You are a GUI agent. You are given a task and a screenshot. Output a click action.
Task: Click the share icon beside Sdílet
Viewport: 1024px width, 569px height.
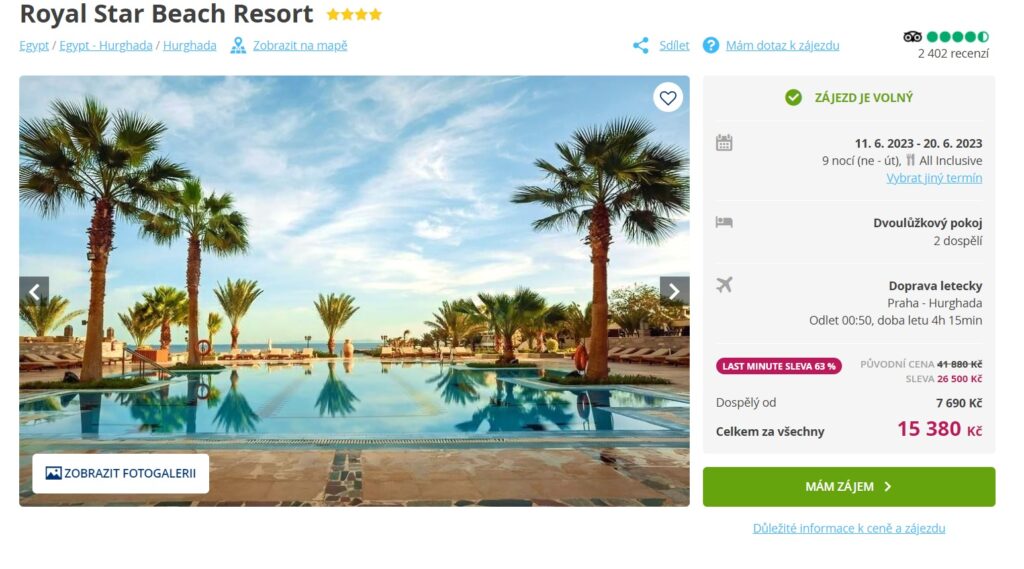tap(641, 45)
